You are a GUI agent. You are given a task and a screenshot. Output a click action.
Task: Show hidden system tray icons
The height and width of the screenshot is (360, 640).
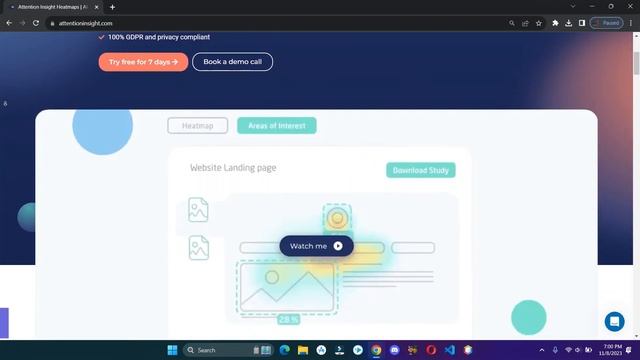[542, 350]
